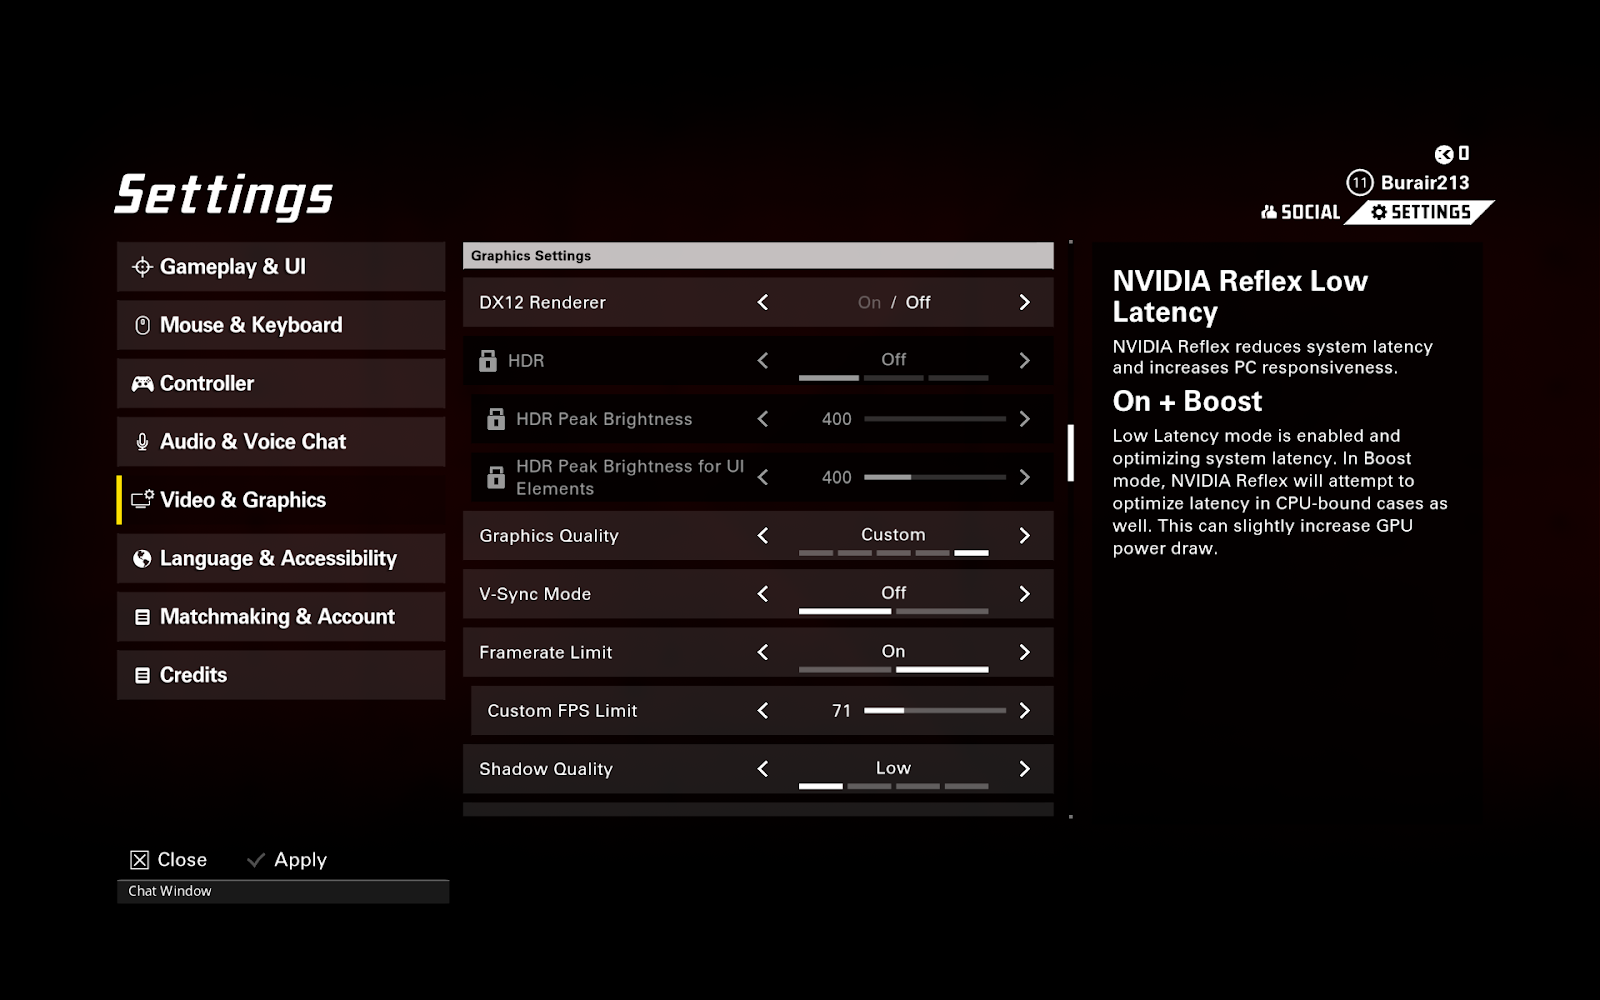Click the Chat Window bar
Image resolution: width=1600 pixels, height=1000 pixels.
pyautogui.click(x=283, y=891)
